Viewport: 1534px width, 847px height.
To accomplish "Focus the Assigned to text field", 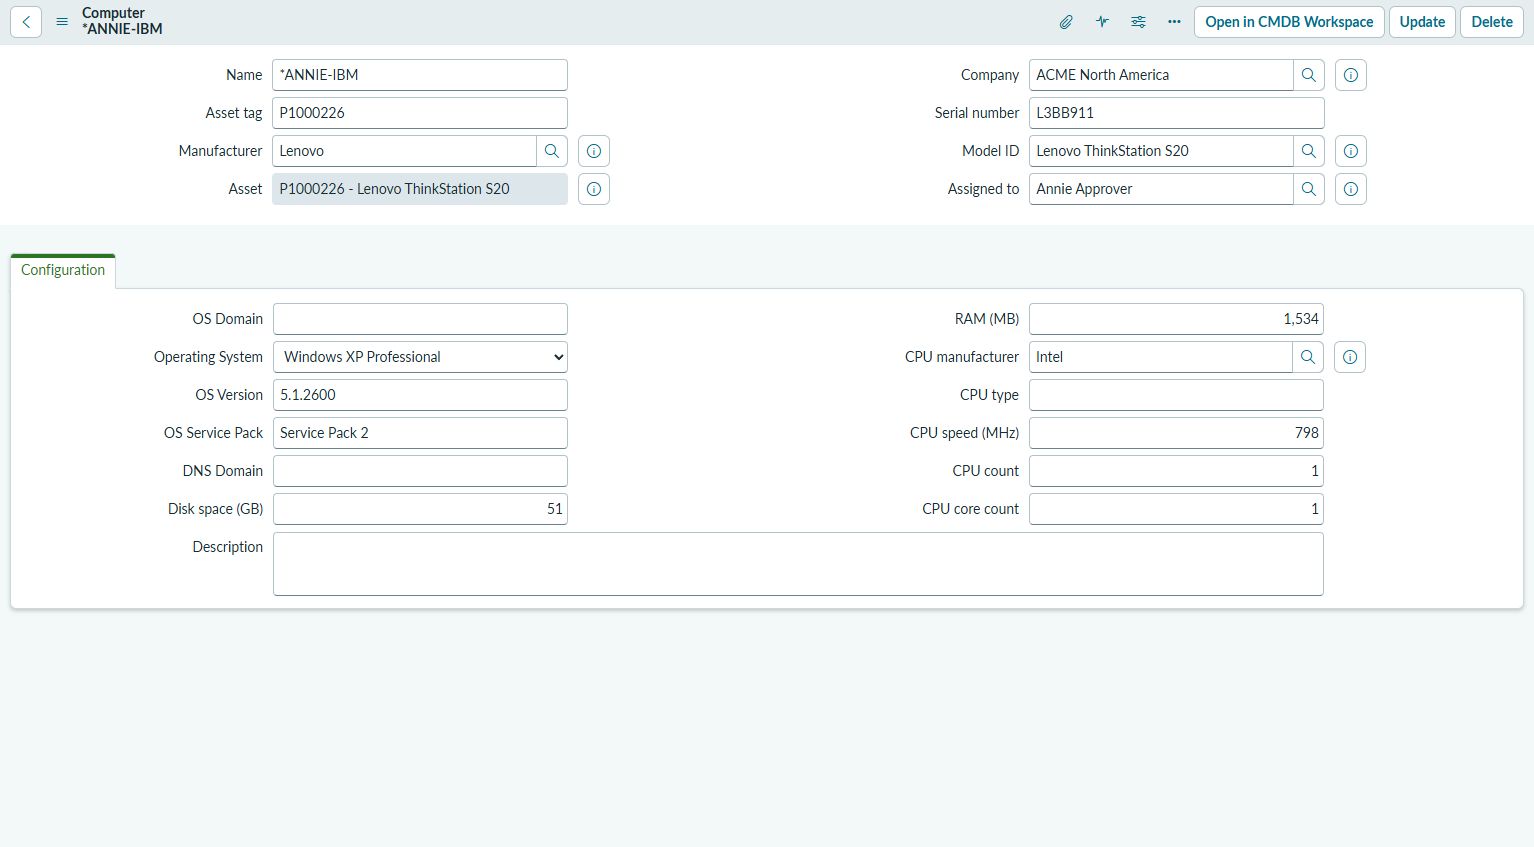I will (1161, 189).
